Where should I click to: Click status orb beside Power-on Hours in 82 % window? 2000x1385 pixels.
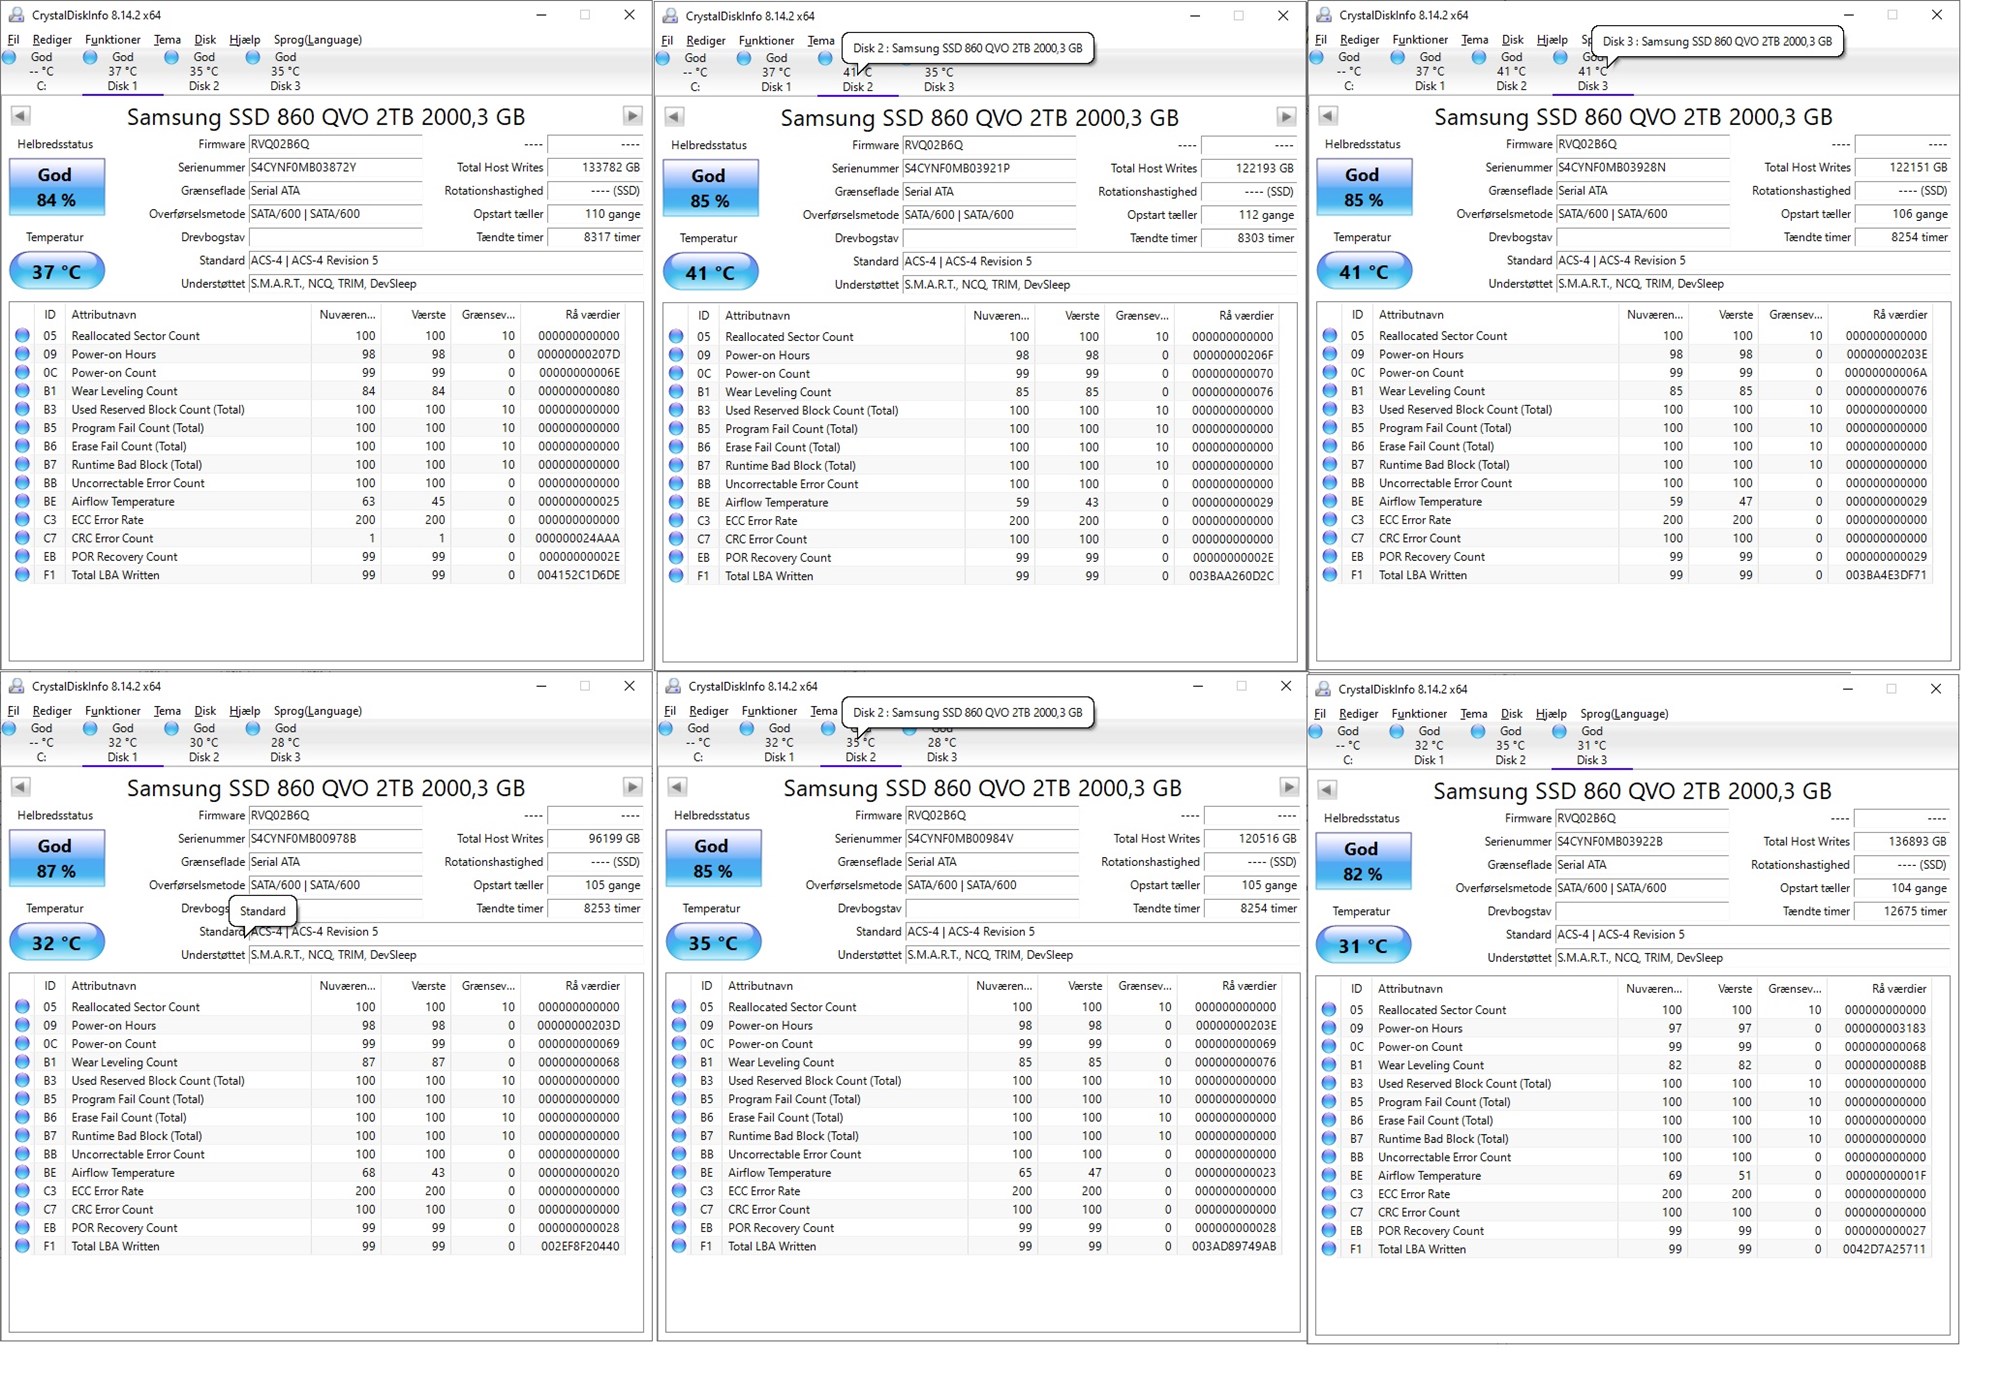pos(1329,1028)
